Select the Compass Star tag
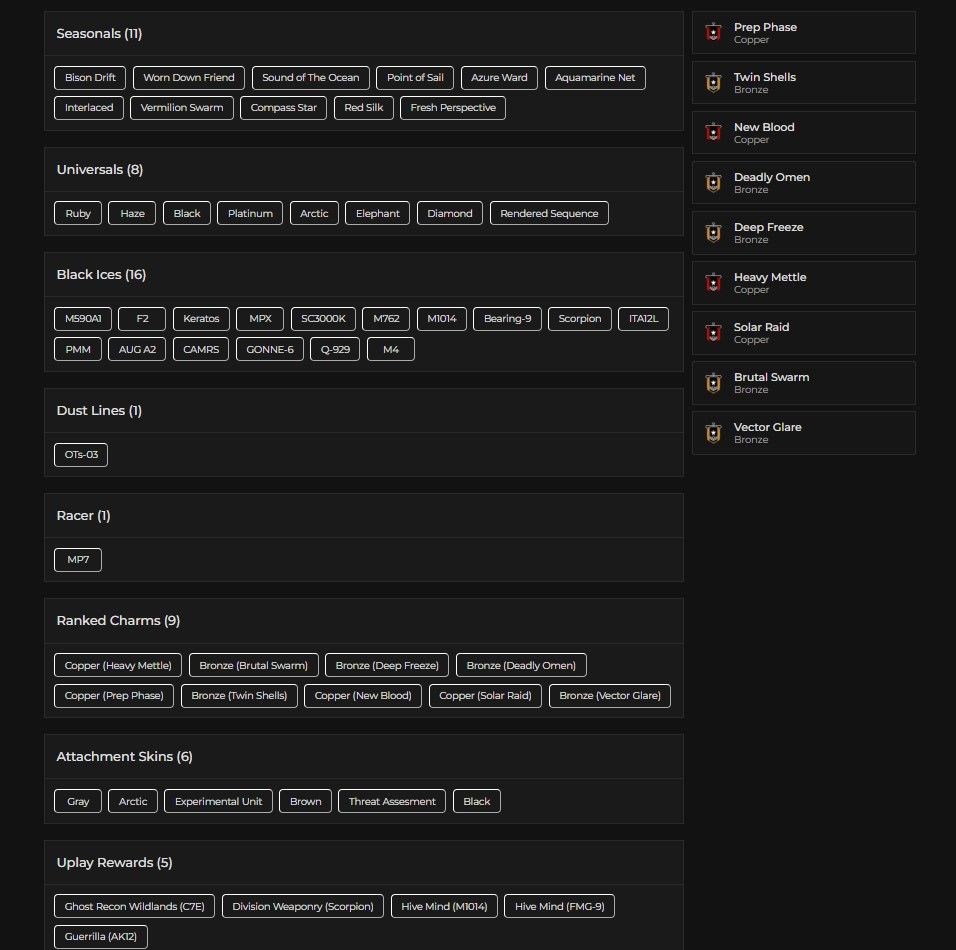The image size is (956, 950). click(x=284, y=108)
